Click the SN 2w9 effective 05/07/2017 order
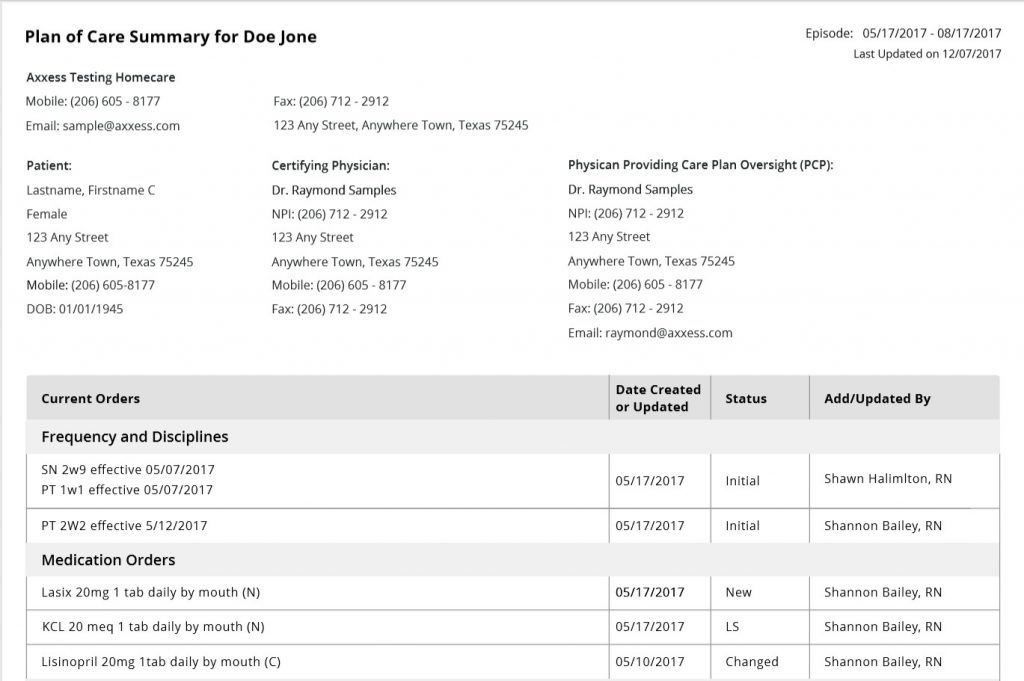 pos(128,470)
